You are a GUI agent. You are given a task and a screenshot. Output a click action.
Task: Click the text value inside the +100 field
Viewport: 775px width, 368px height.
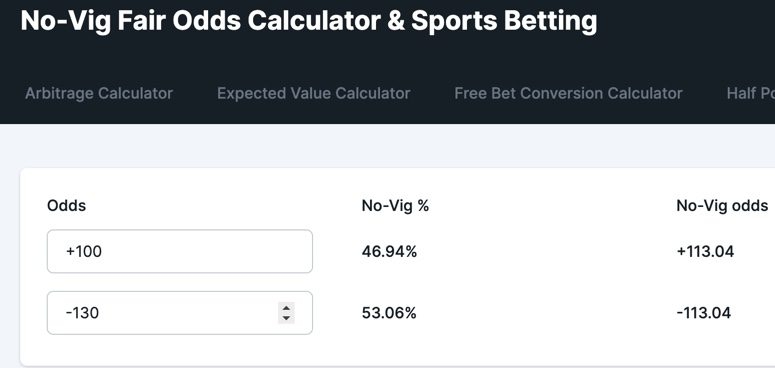[84, 252]
